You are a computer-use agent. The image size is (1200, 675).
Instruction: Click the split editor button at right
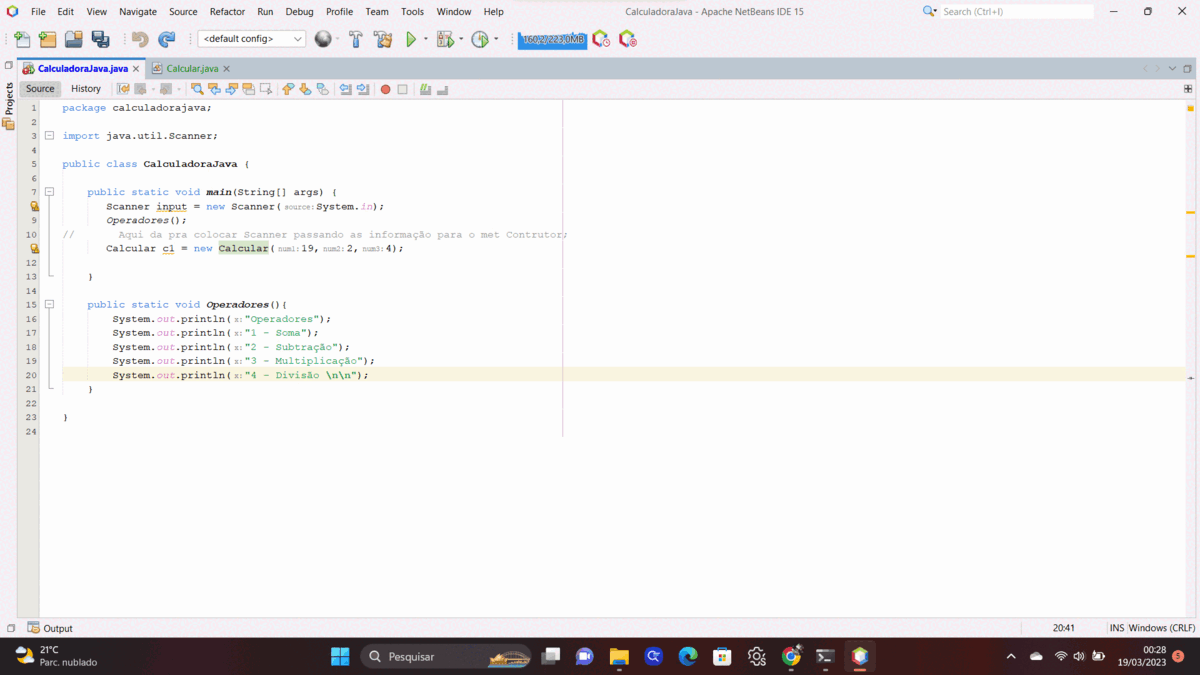(x=1188, y=89)
